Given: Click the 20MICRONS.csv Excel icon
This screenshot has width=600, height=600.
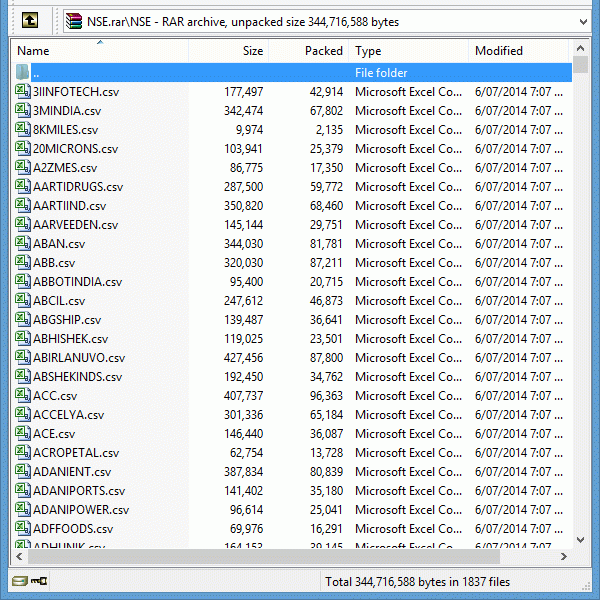Looking at the screenshot, I should coord(23,148).
